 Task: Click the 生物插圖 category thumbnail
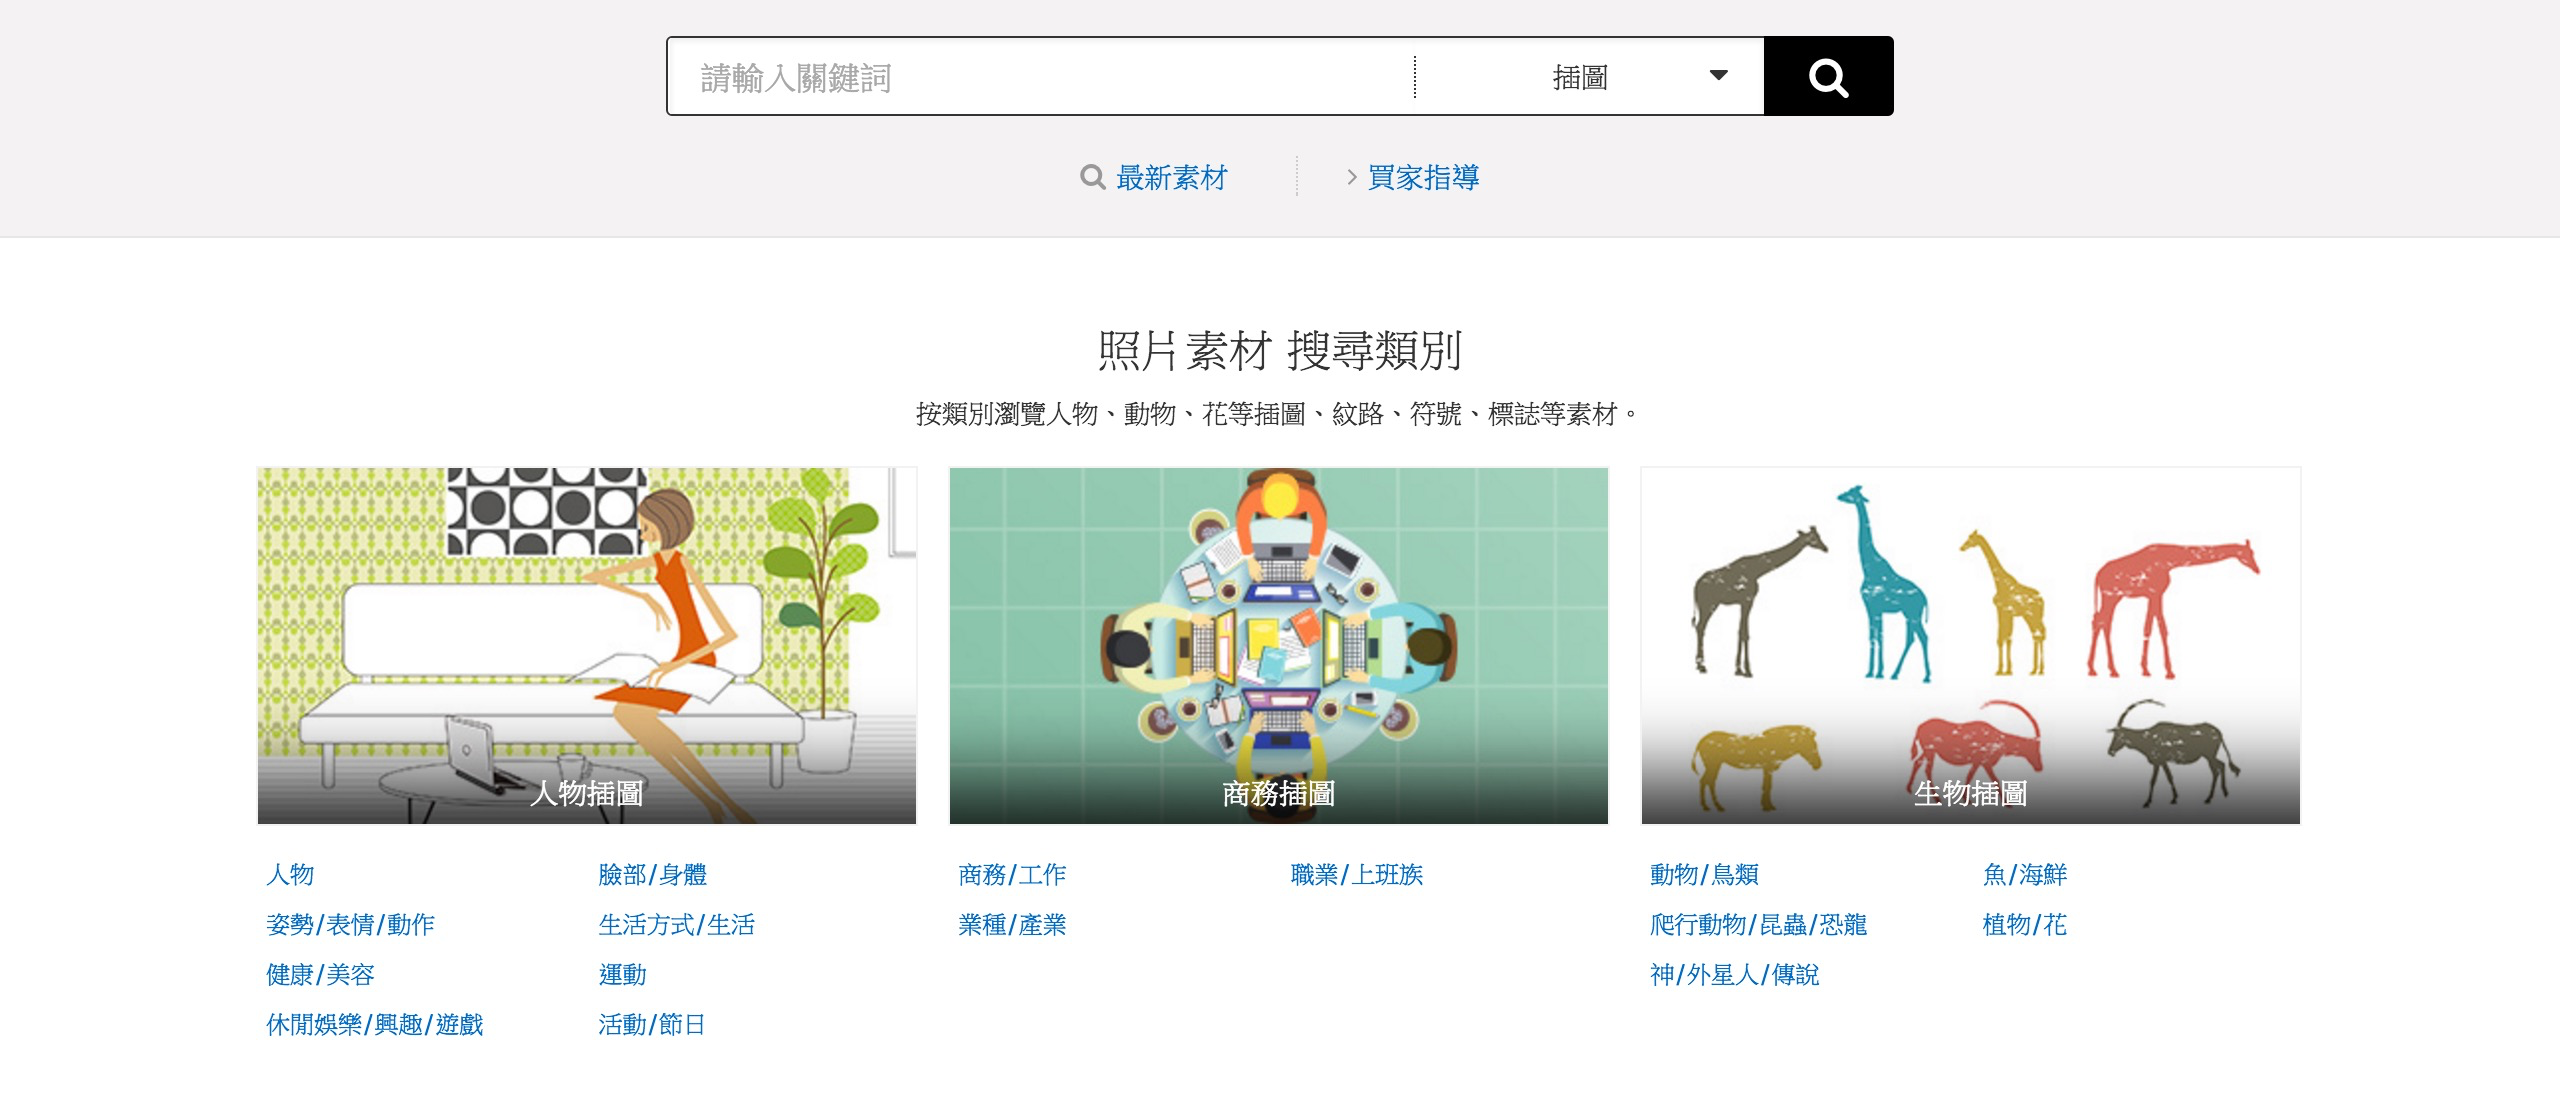(x=1971, y=645)
